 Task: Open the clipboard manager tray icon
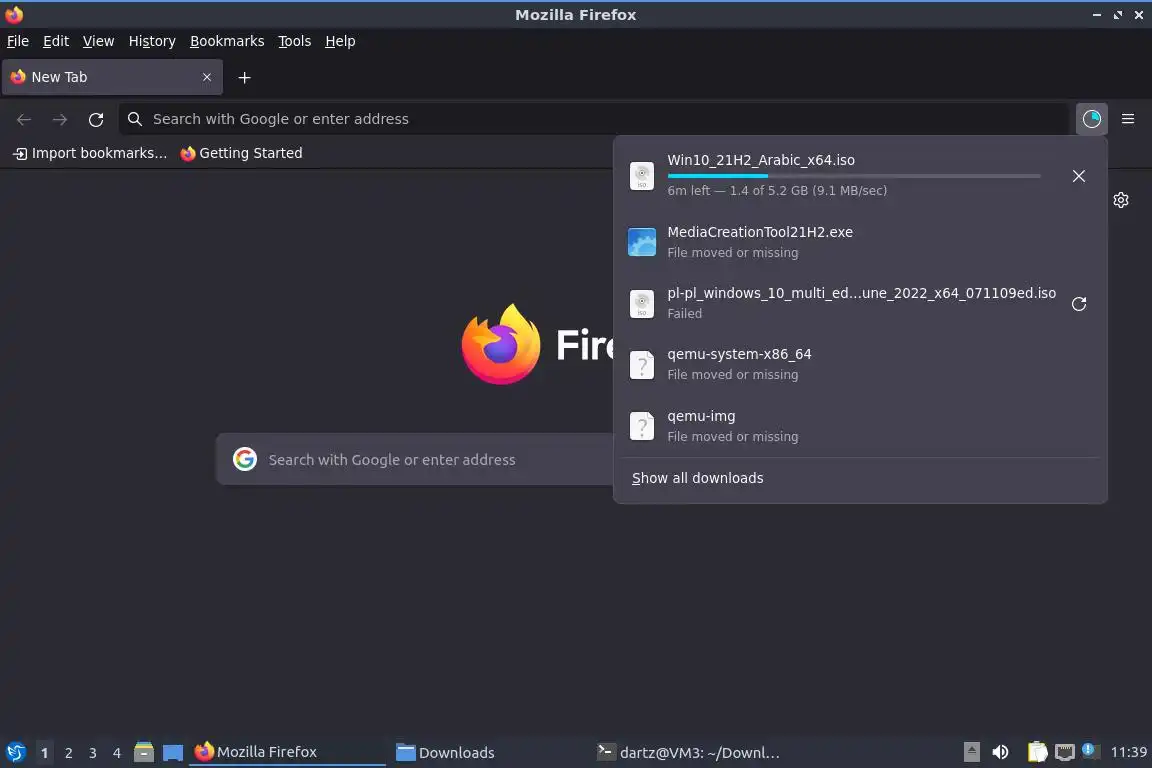pos(1037,752)
